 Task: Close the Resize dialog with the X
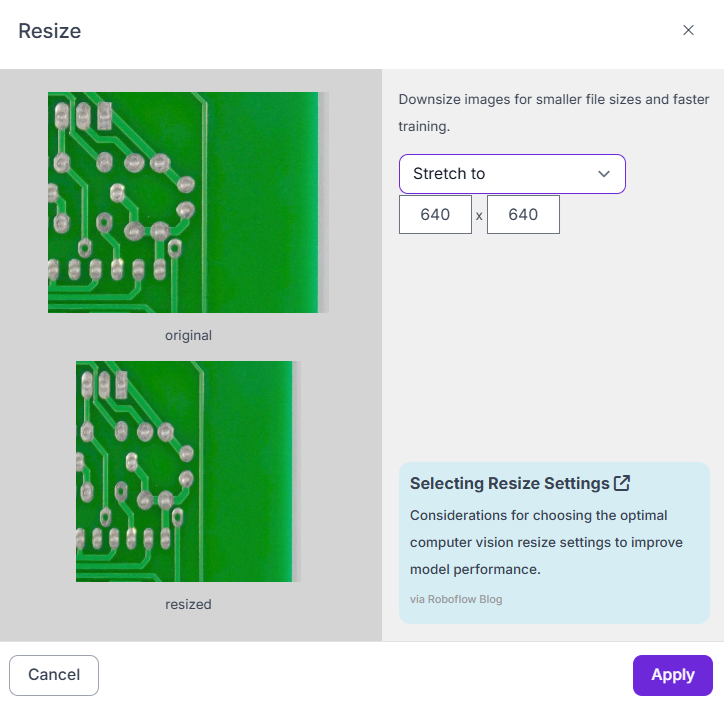point(688,30)
